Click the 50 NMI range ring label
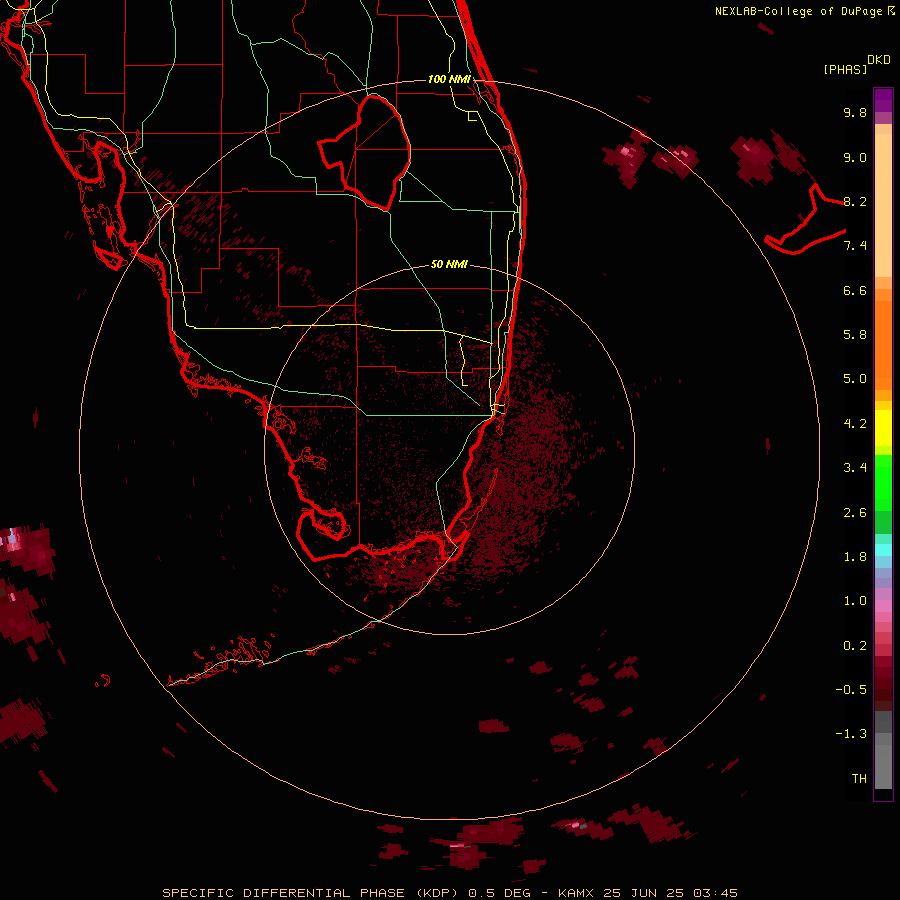The height and width of the screenshot is (900, 900). click(x=449, y=264)
